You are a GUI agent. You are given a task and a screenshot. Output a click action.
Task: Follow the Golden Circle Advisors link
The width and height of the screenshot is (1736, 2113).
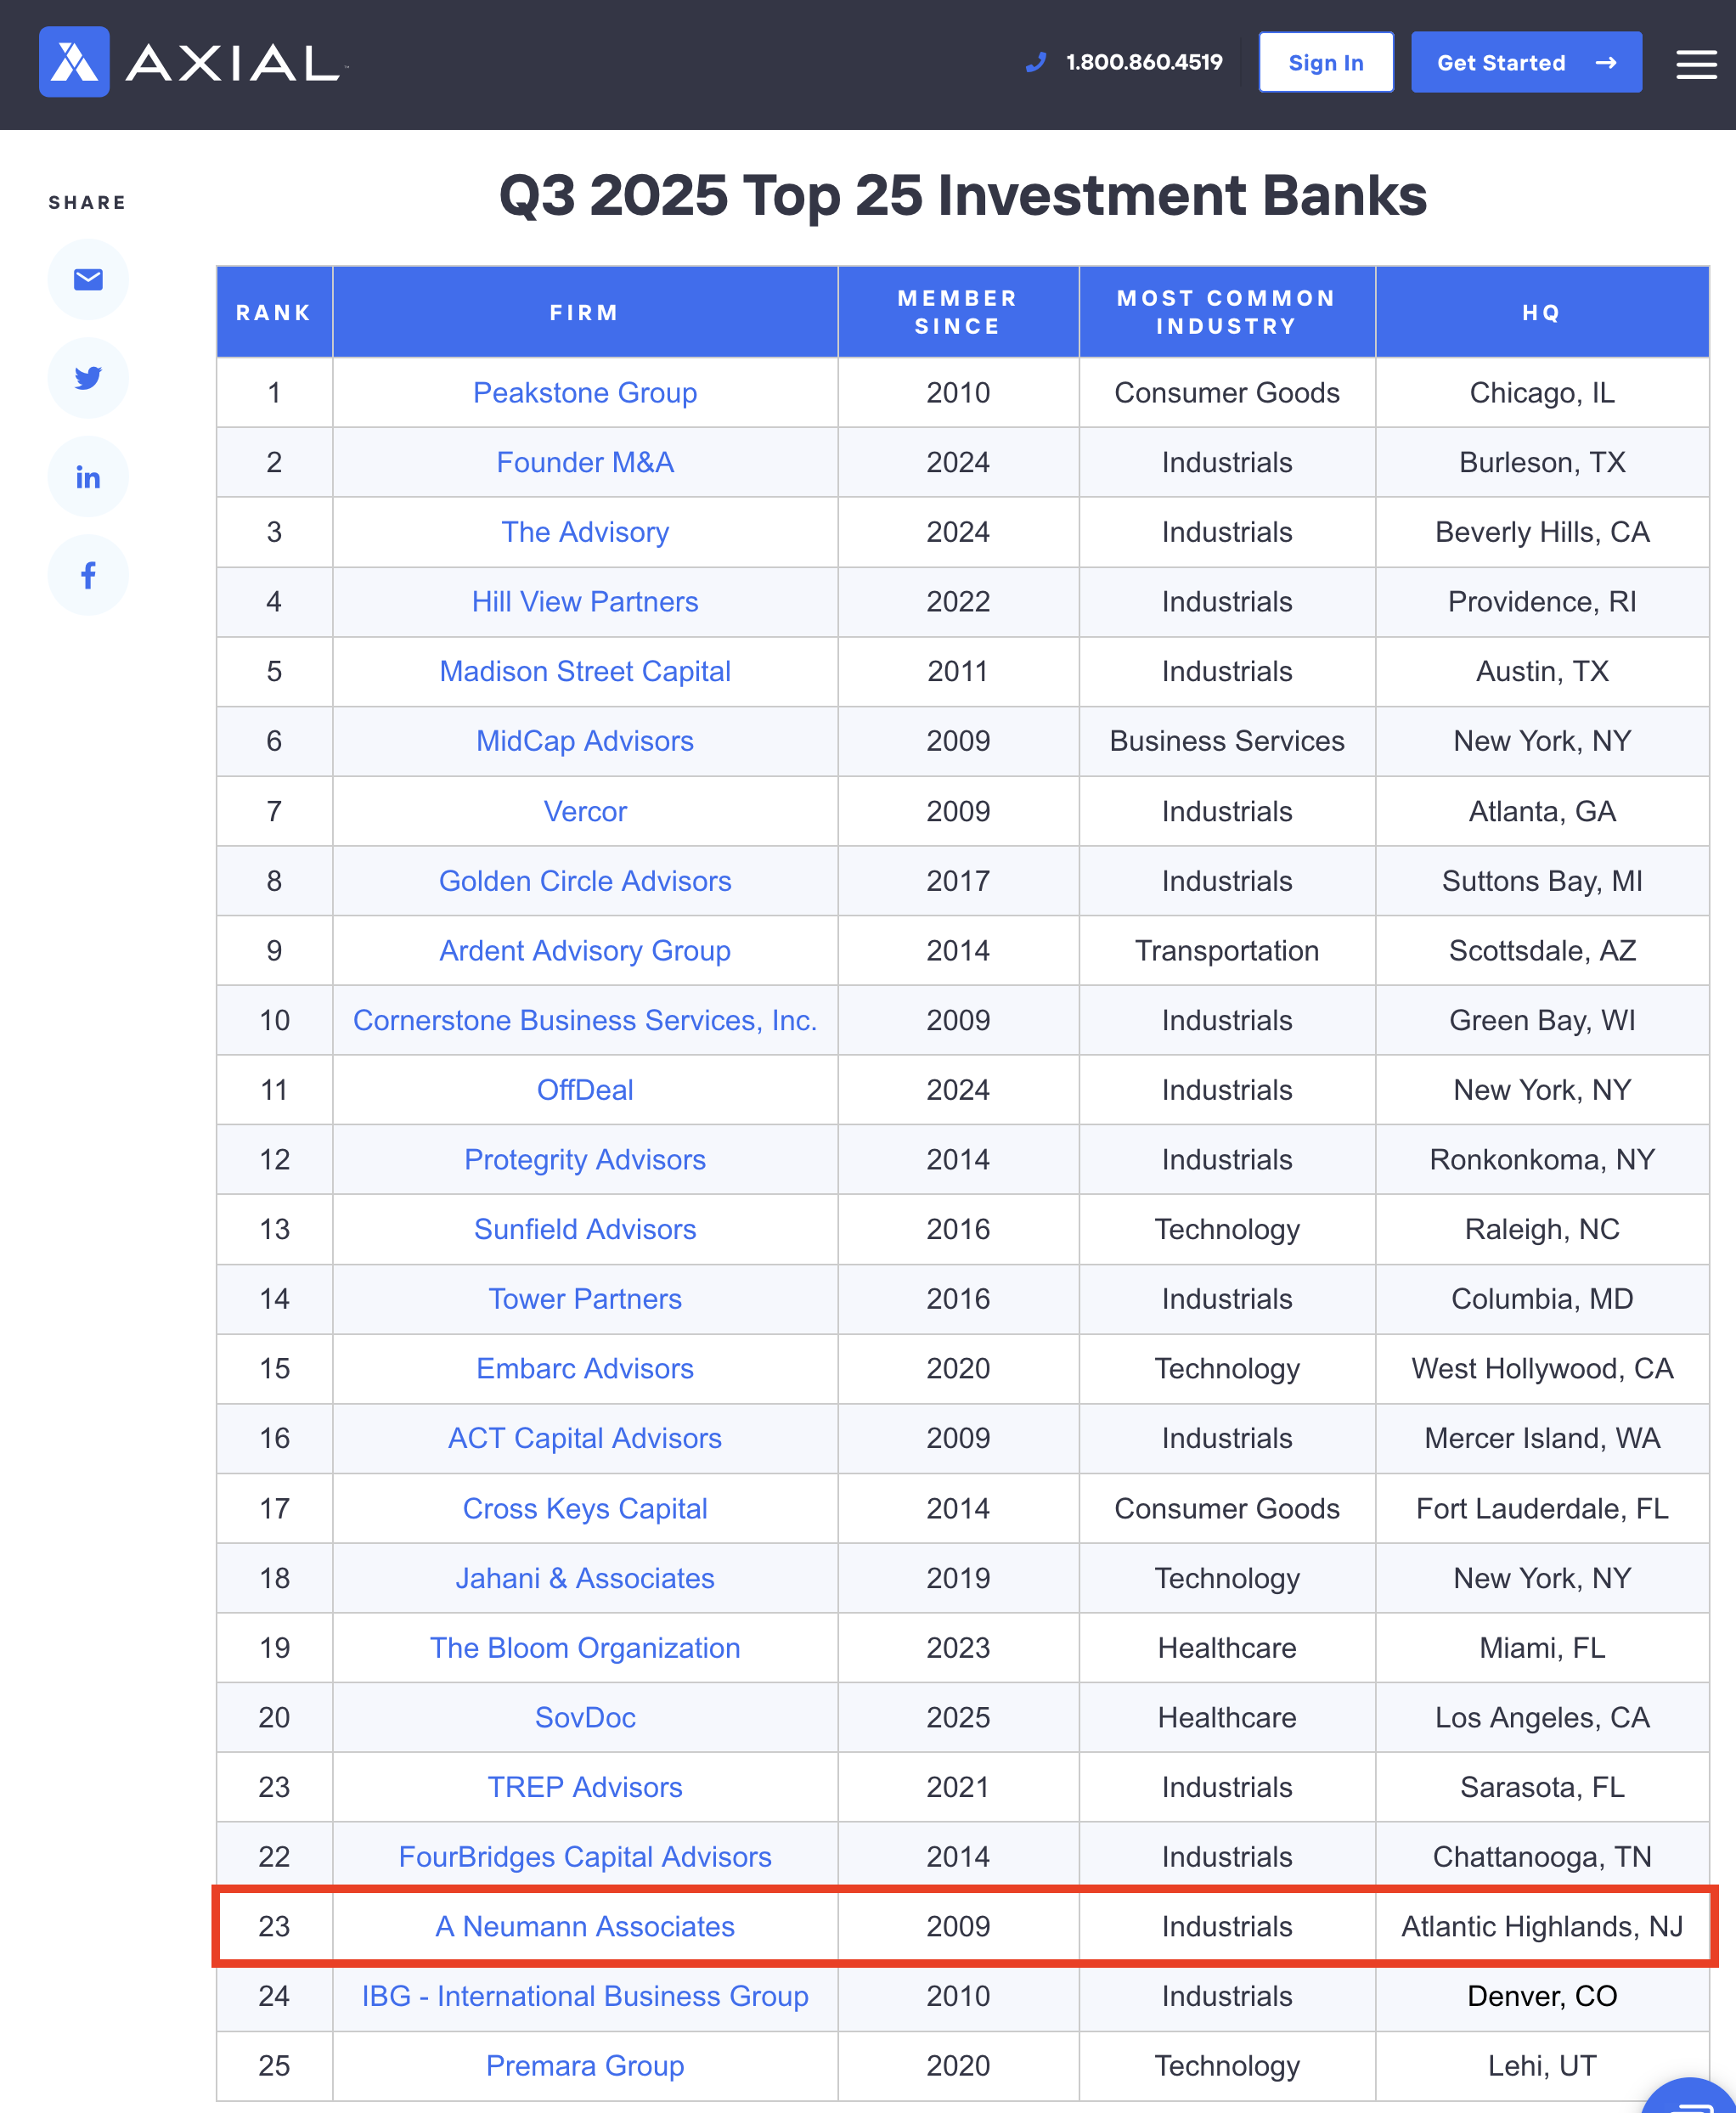(585, 881)
